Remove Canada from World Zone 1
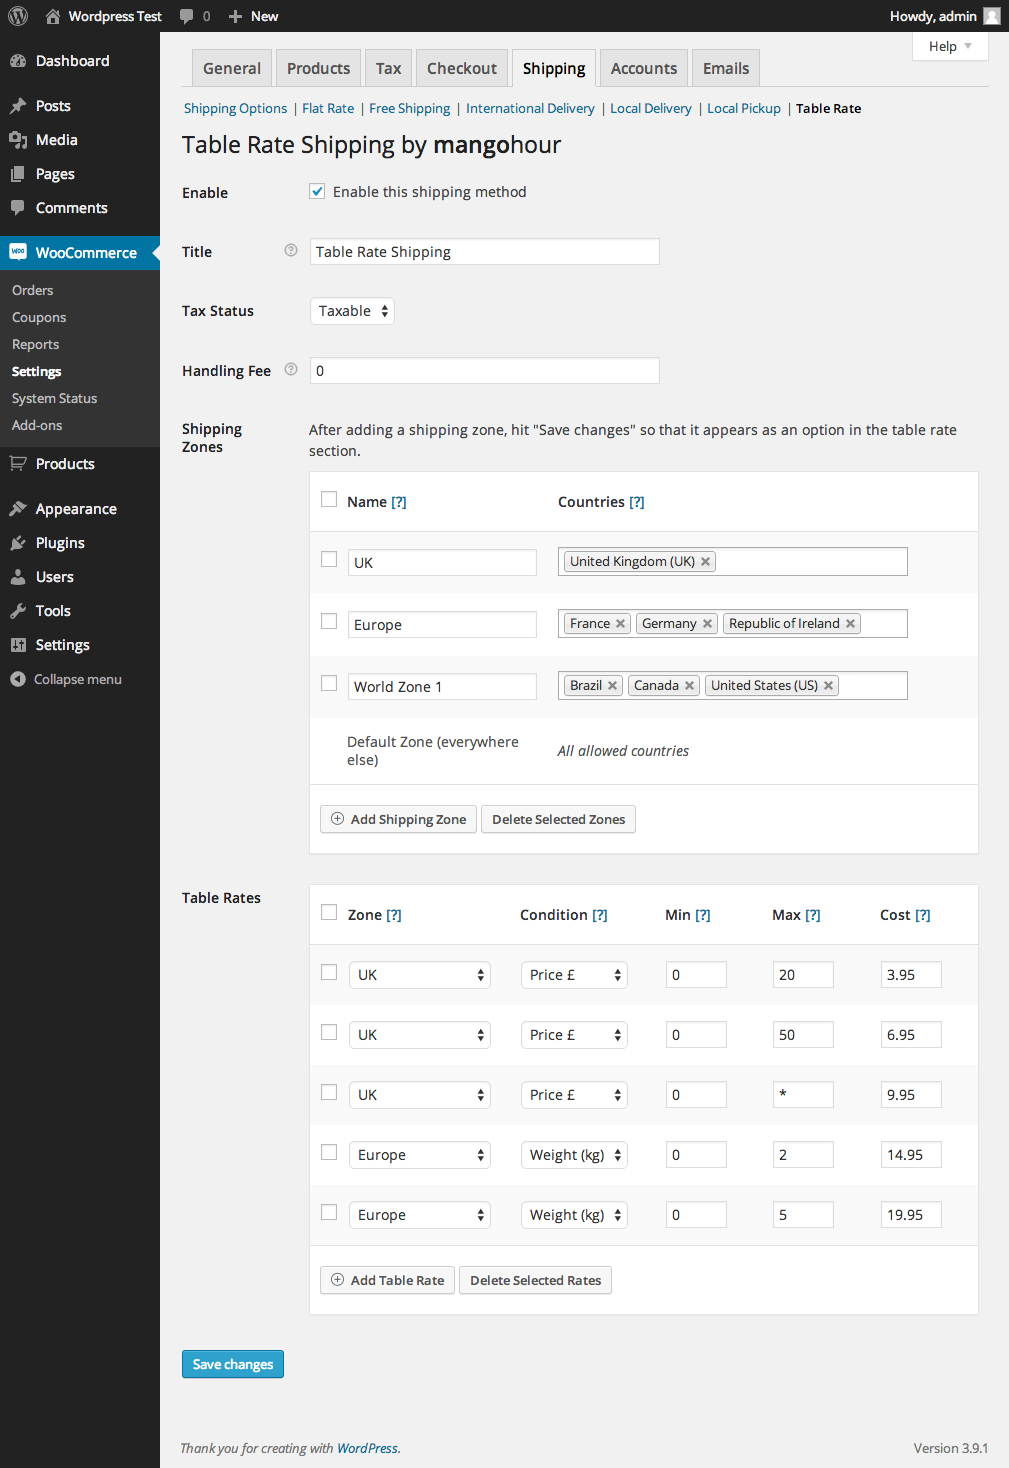 click(690, 686)
